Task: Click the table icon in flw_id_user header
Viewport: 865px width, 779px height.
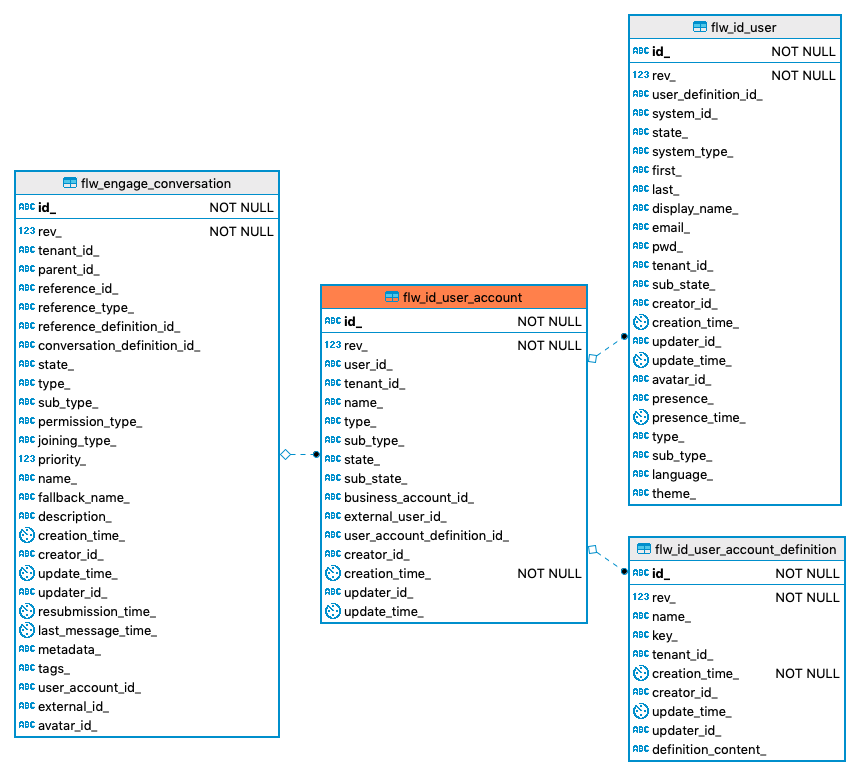Action: pyautogui.click(x=700, y=27)
